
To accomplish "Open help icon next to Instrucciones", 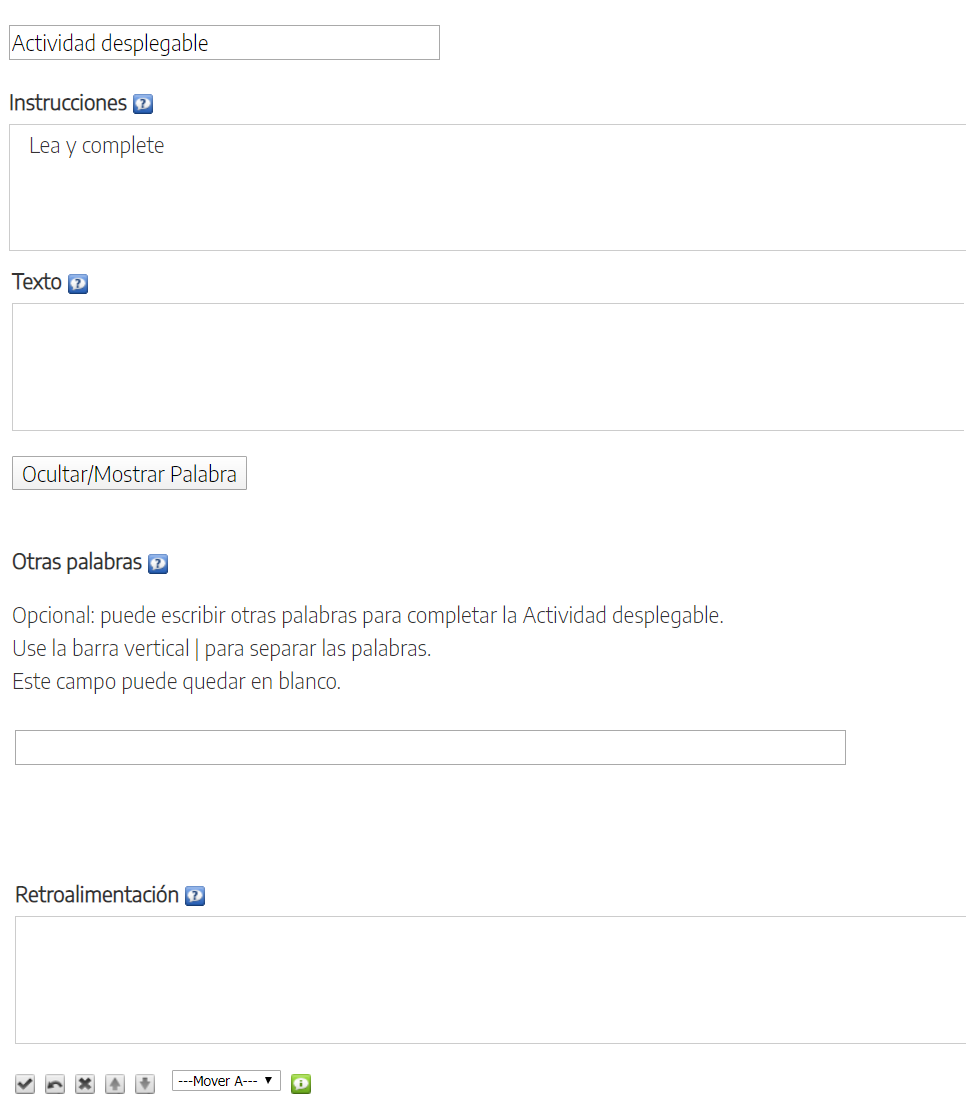I will point(143,104).
